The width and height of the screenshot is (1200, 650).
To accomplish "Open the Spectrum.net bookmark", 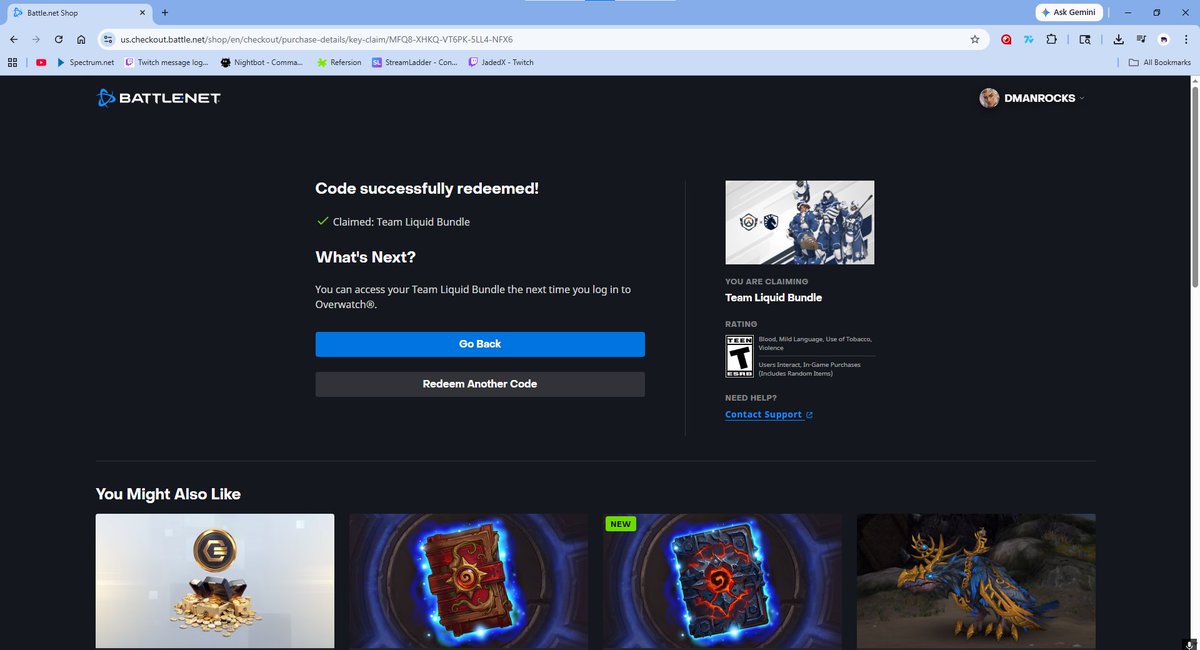I will pos(85,62).
